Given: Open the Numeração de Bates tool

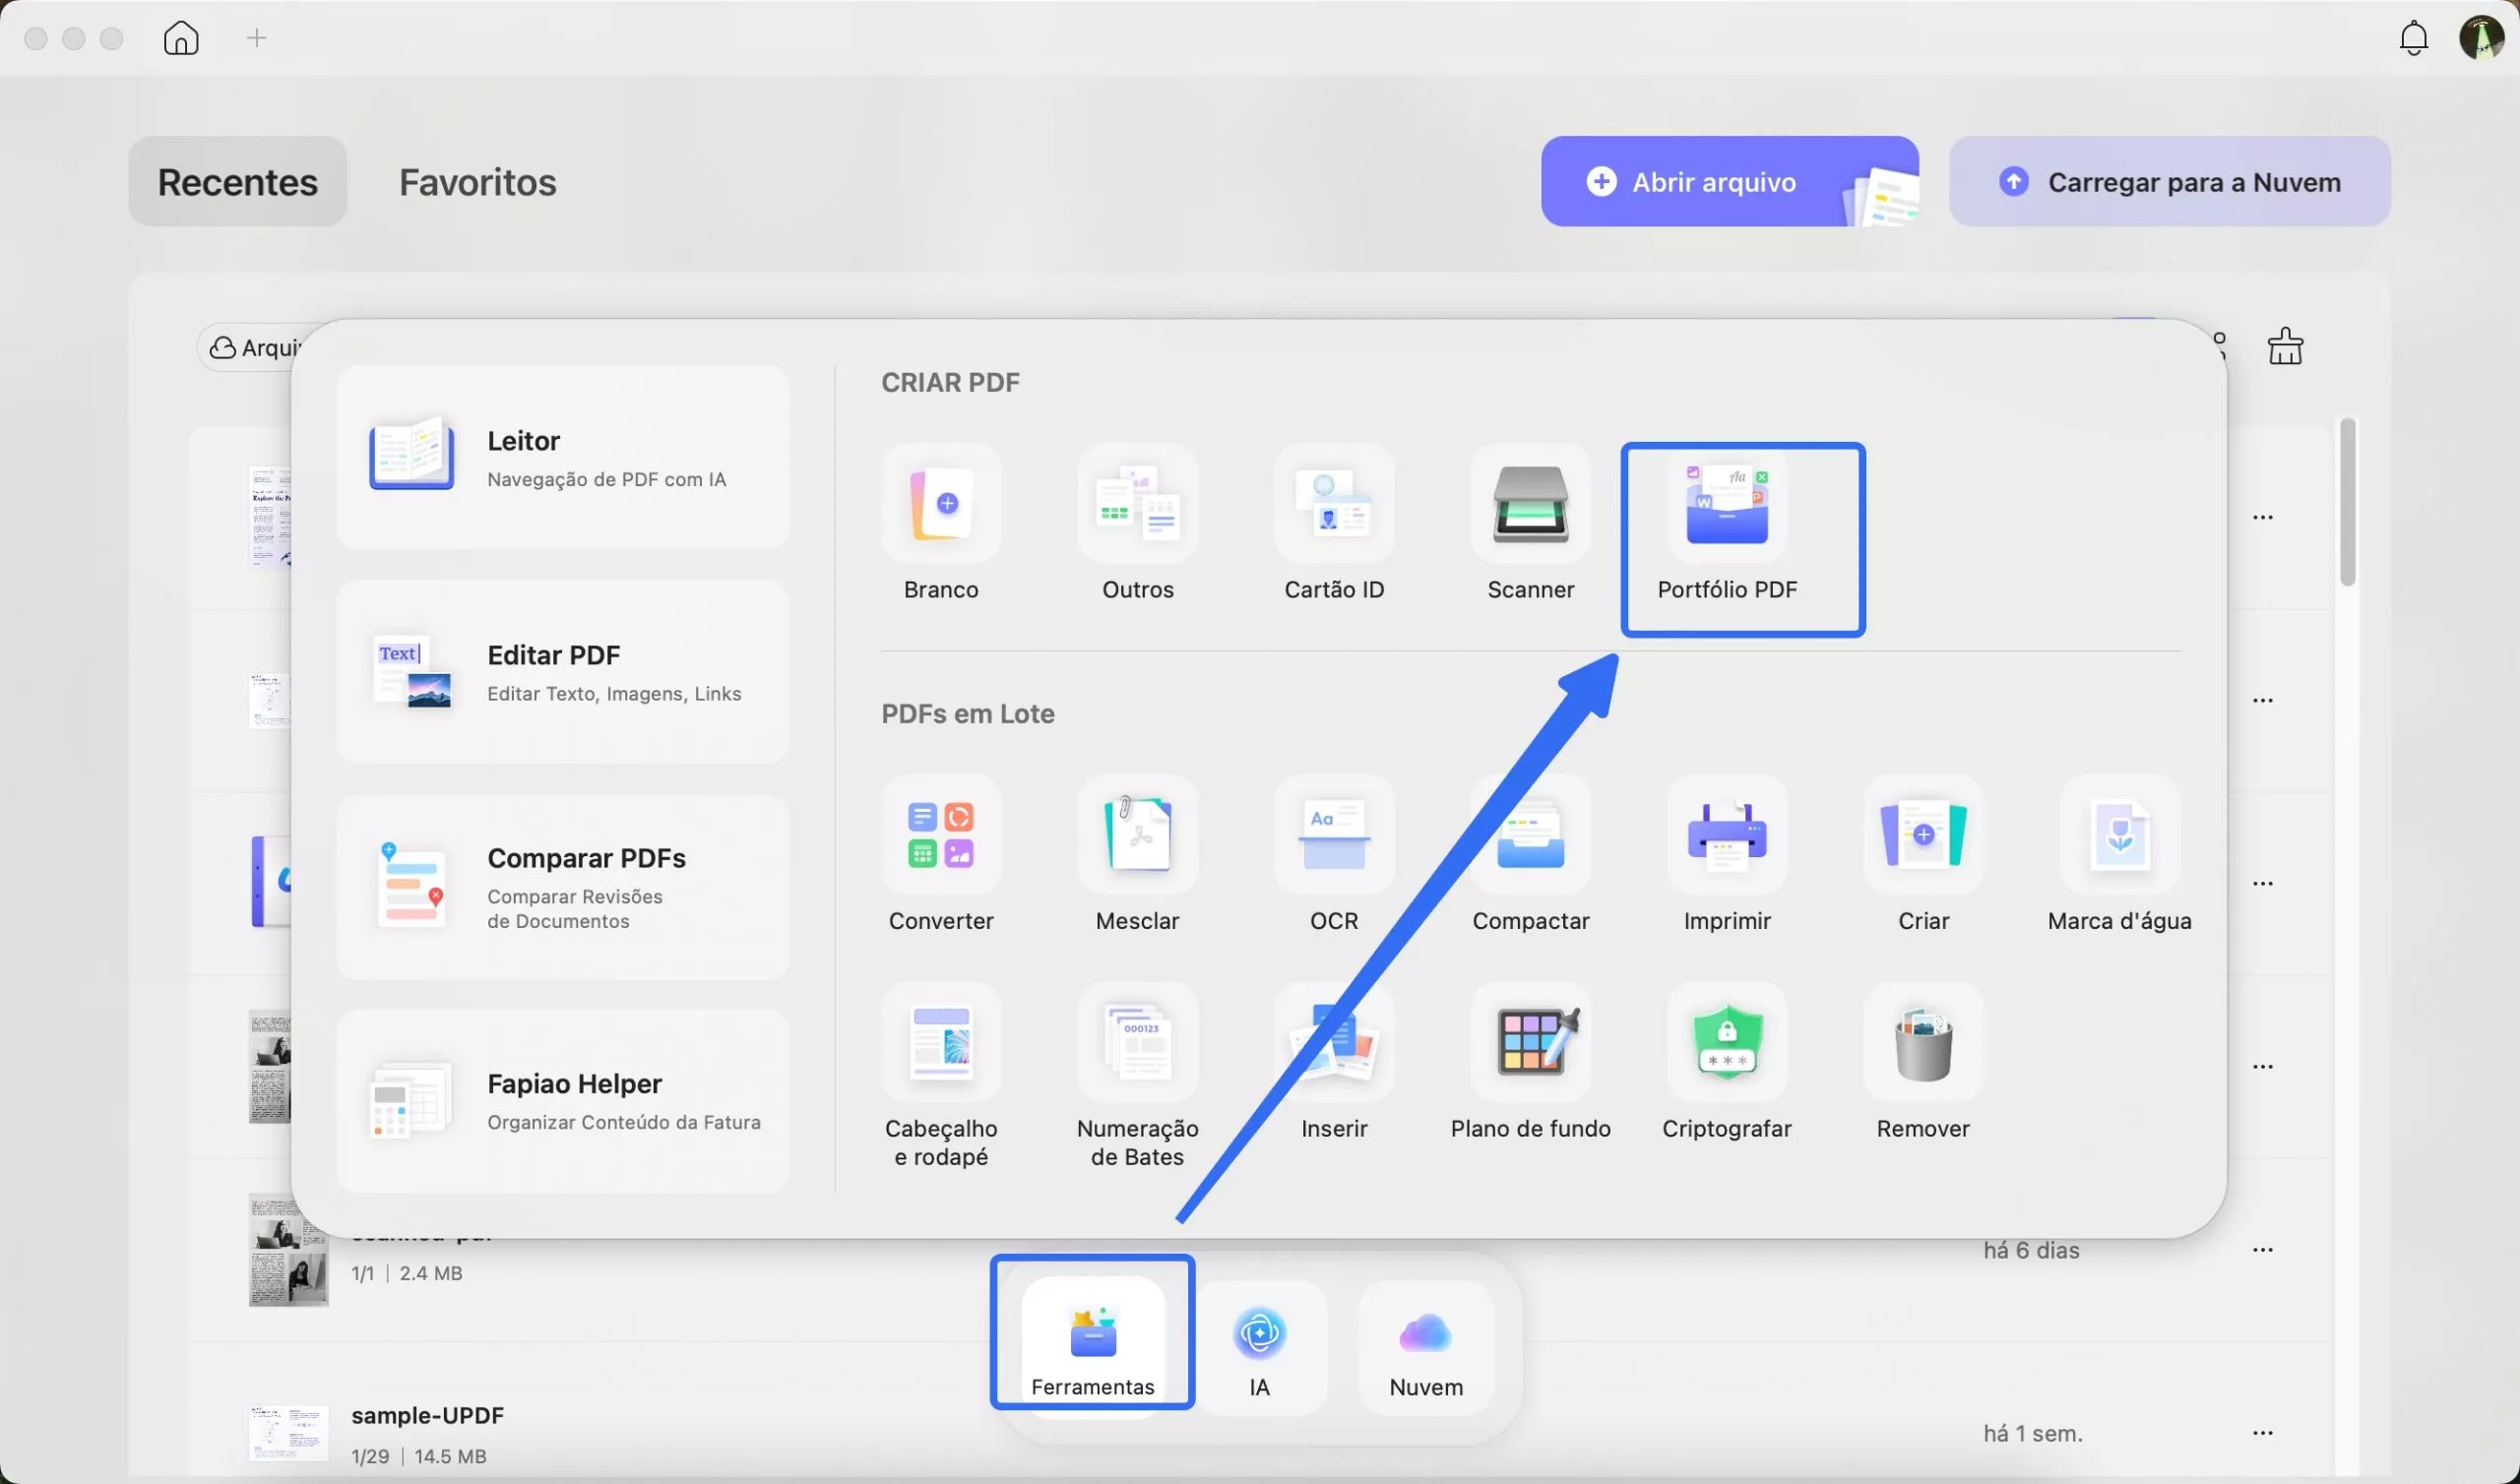Looking at the screenshot, I should (1137, 1044).
